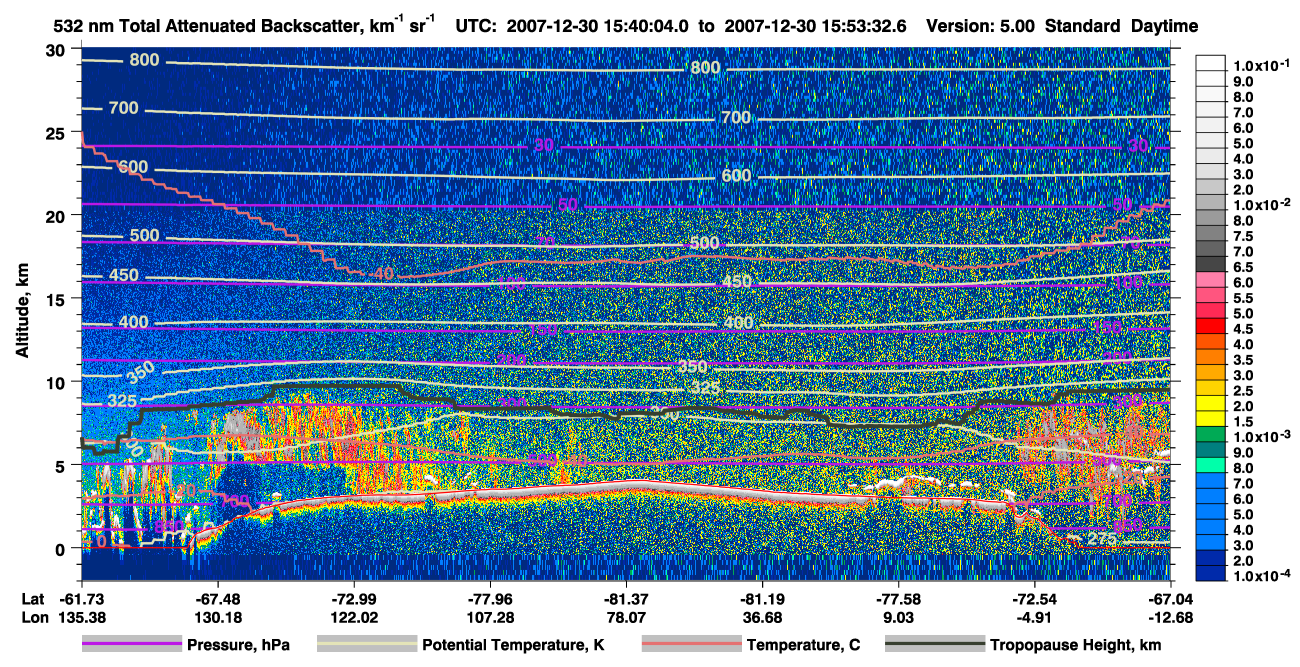
Task: Pick the darkest gray colorbar swatch above 6.5
Action: pyautogui.click(x=1211, y=264)
